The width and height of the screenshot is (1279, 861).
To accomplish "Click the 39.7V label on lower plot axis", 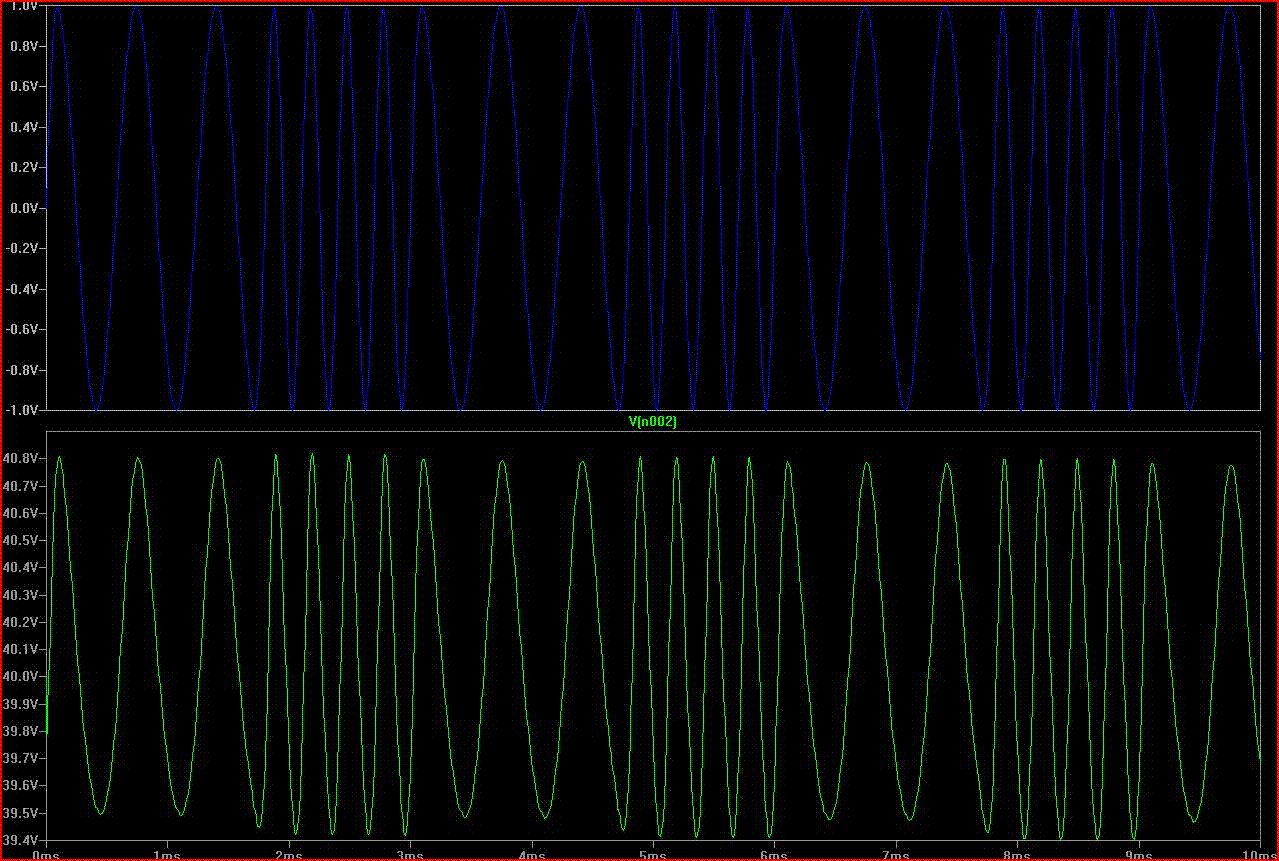I will point(21,758).
